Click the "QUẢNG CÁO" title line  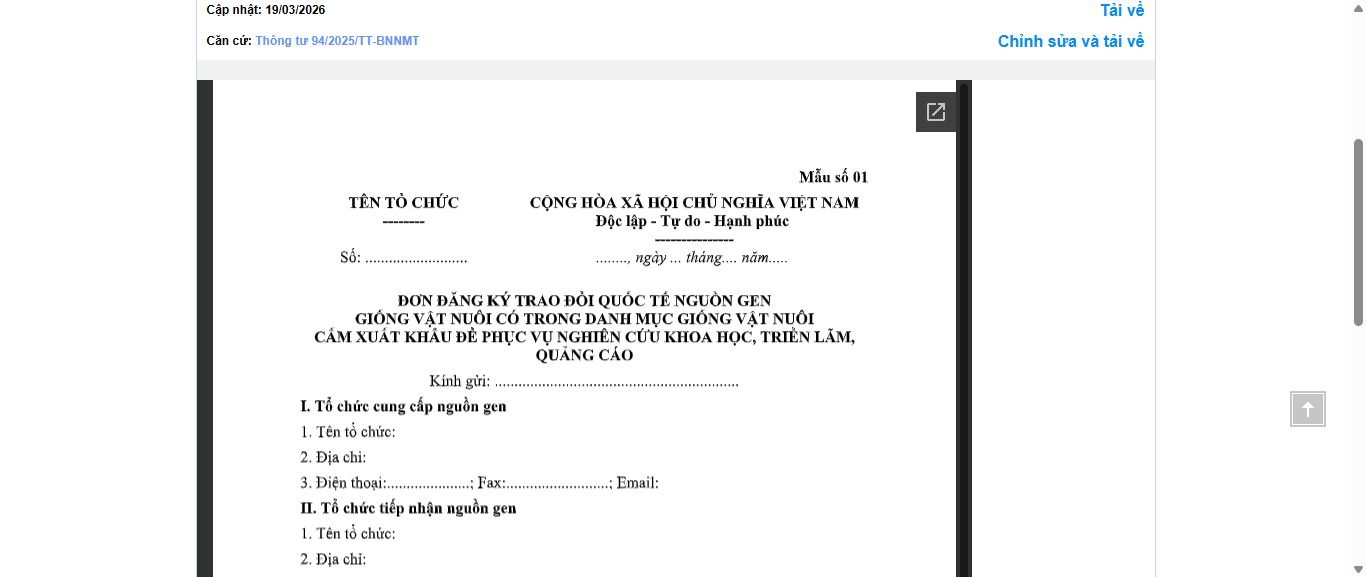(x=584, y=355)
